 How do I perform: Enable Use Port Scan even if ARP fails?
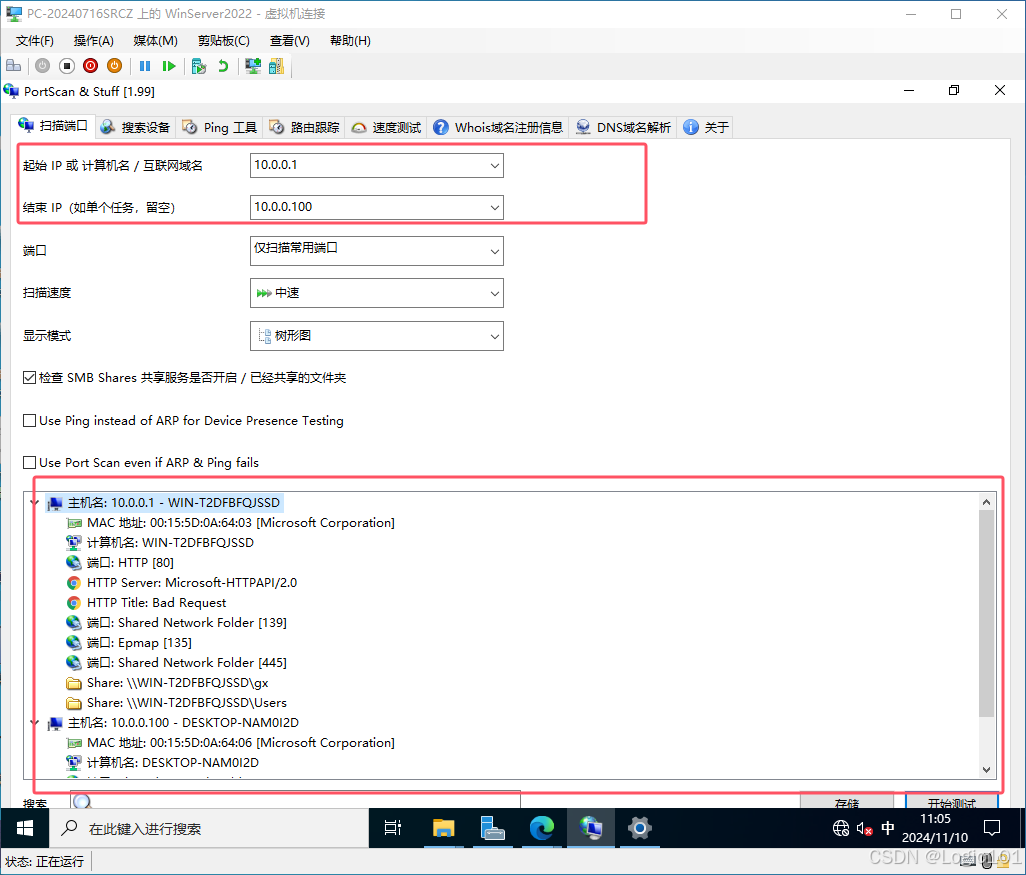29,463
